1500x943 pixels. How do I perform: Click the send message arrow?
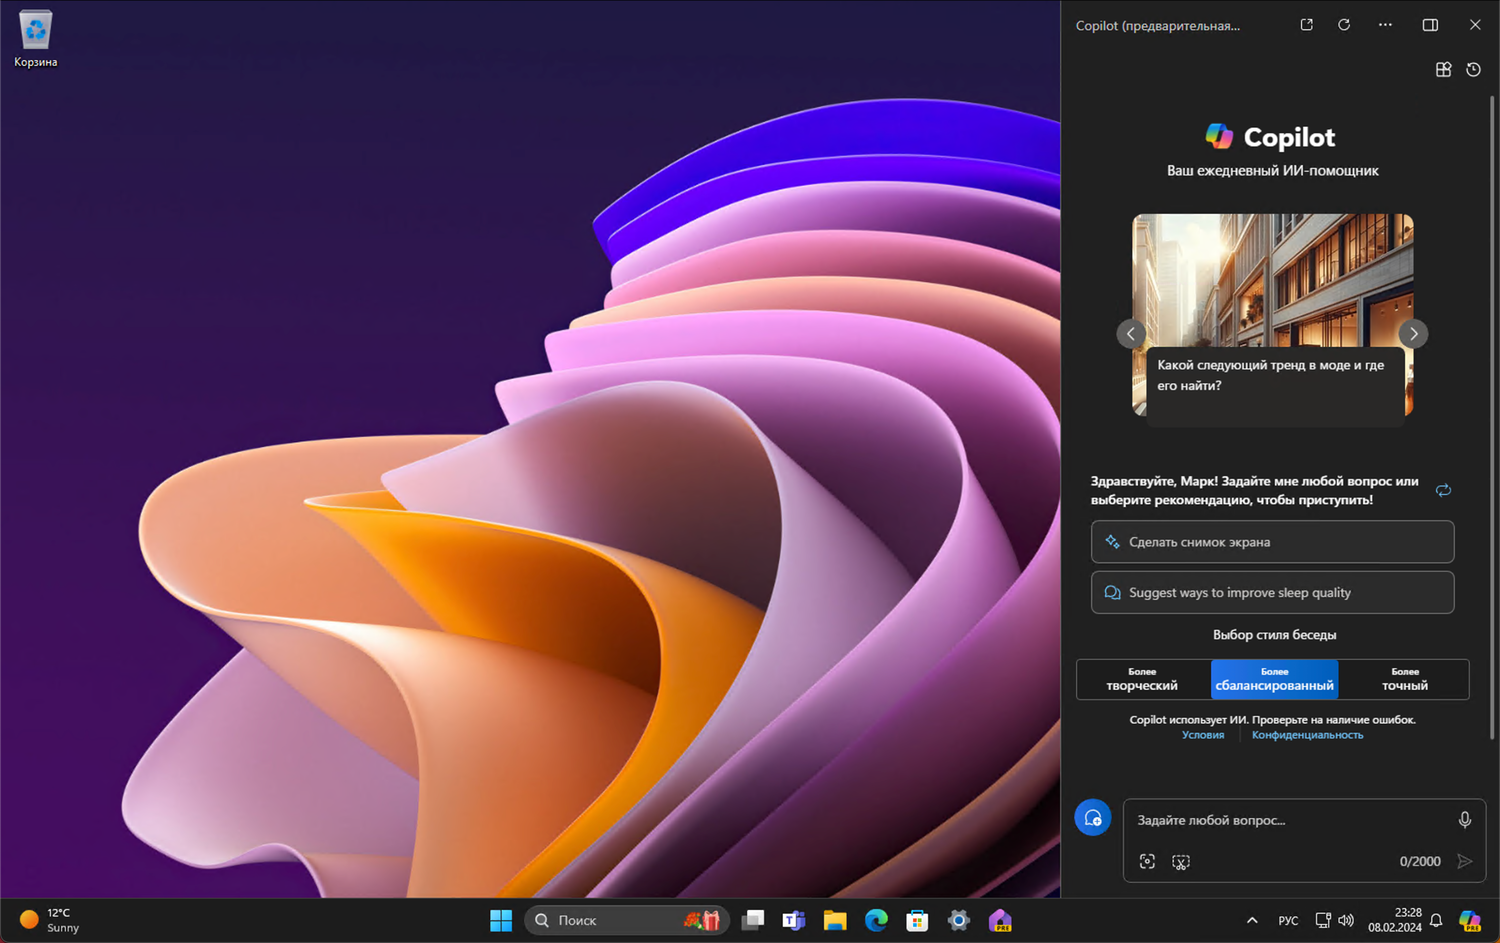pyautogui.click(x=1464, y=861)
